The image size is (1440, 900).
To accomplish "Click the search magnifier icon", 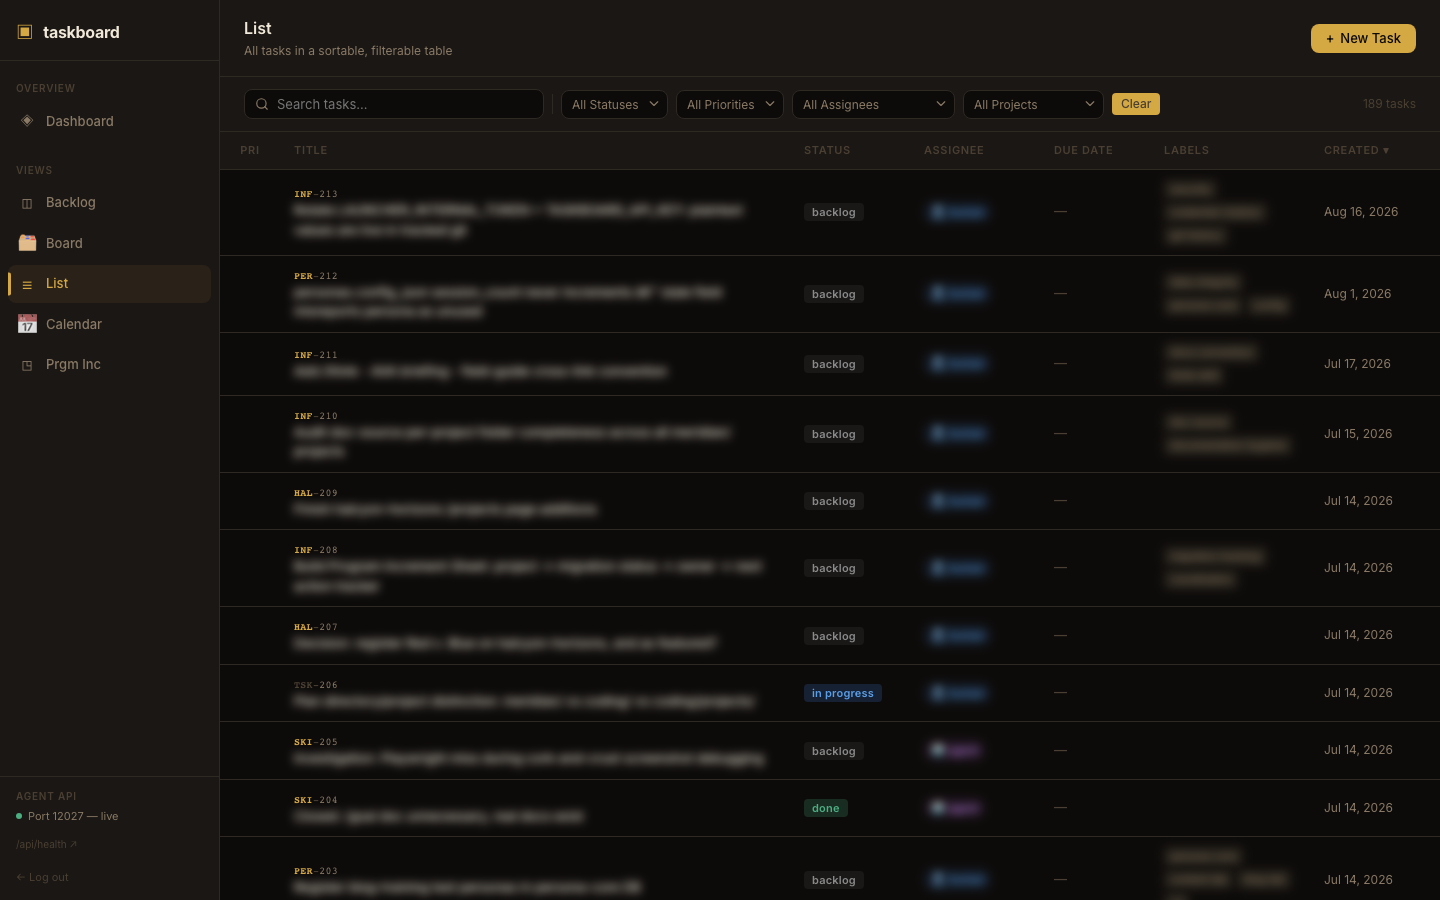I will pyautogui.click(x=262, y=104).
